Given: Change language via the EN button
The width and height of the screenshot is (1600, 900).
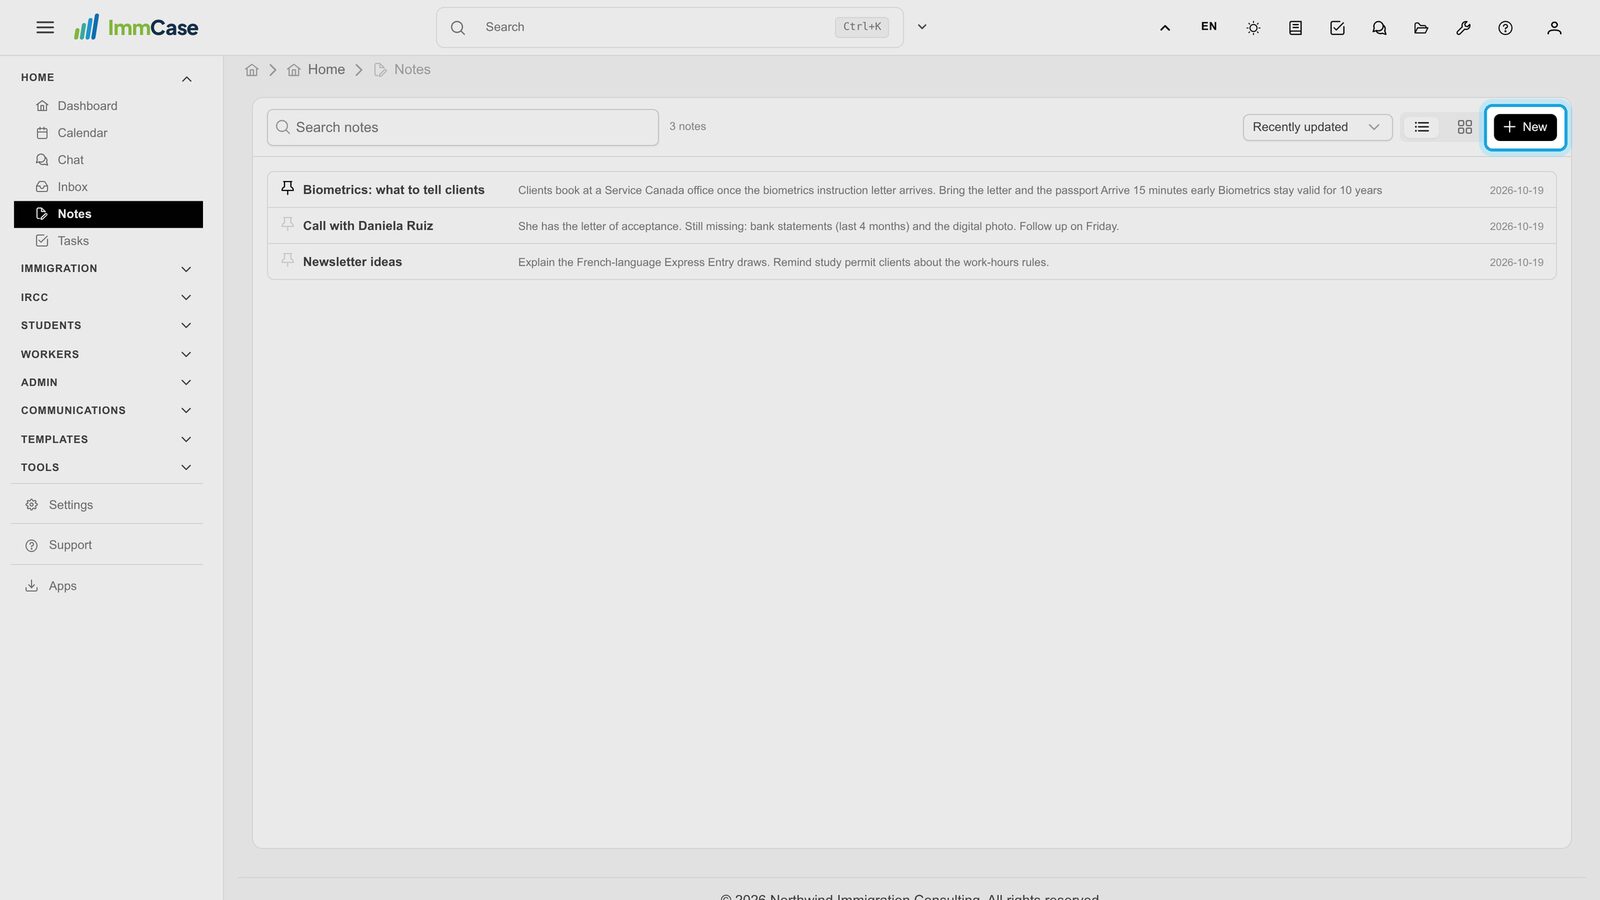Looking at the screenshot, I should [1209, 27].
